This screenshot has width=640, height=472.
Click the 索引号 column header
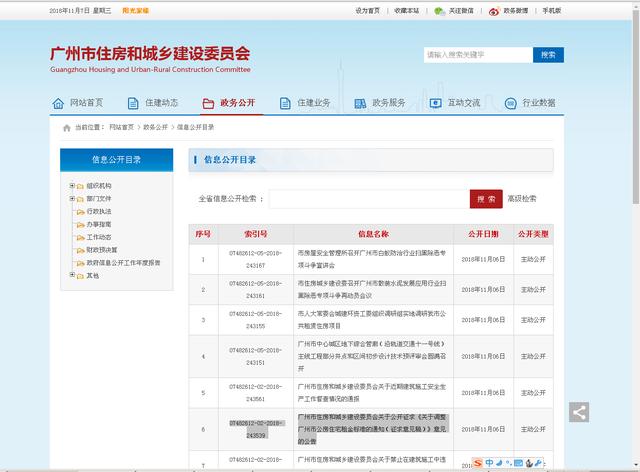click(256, 234)
